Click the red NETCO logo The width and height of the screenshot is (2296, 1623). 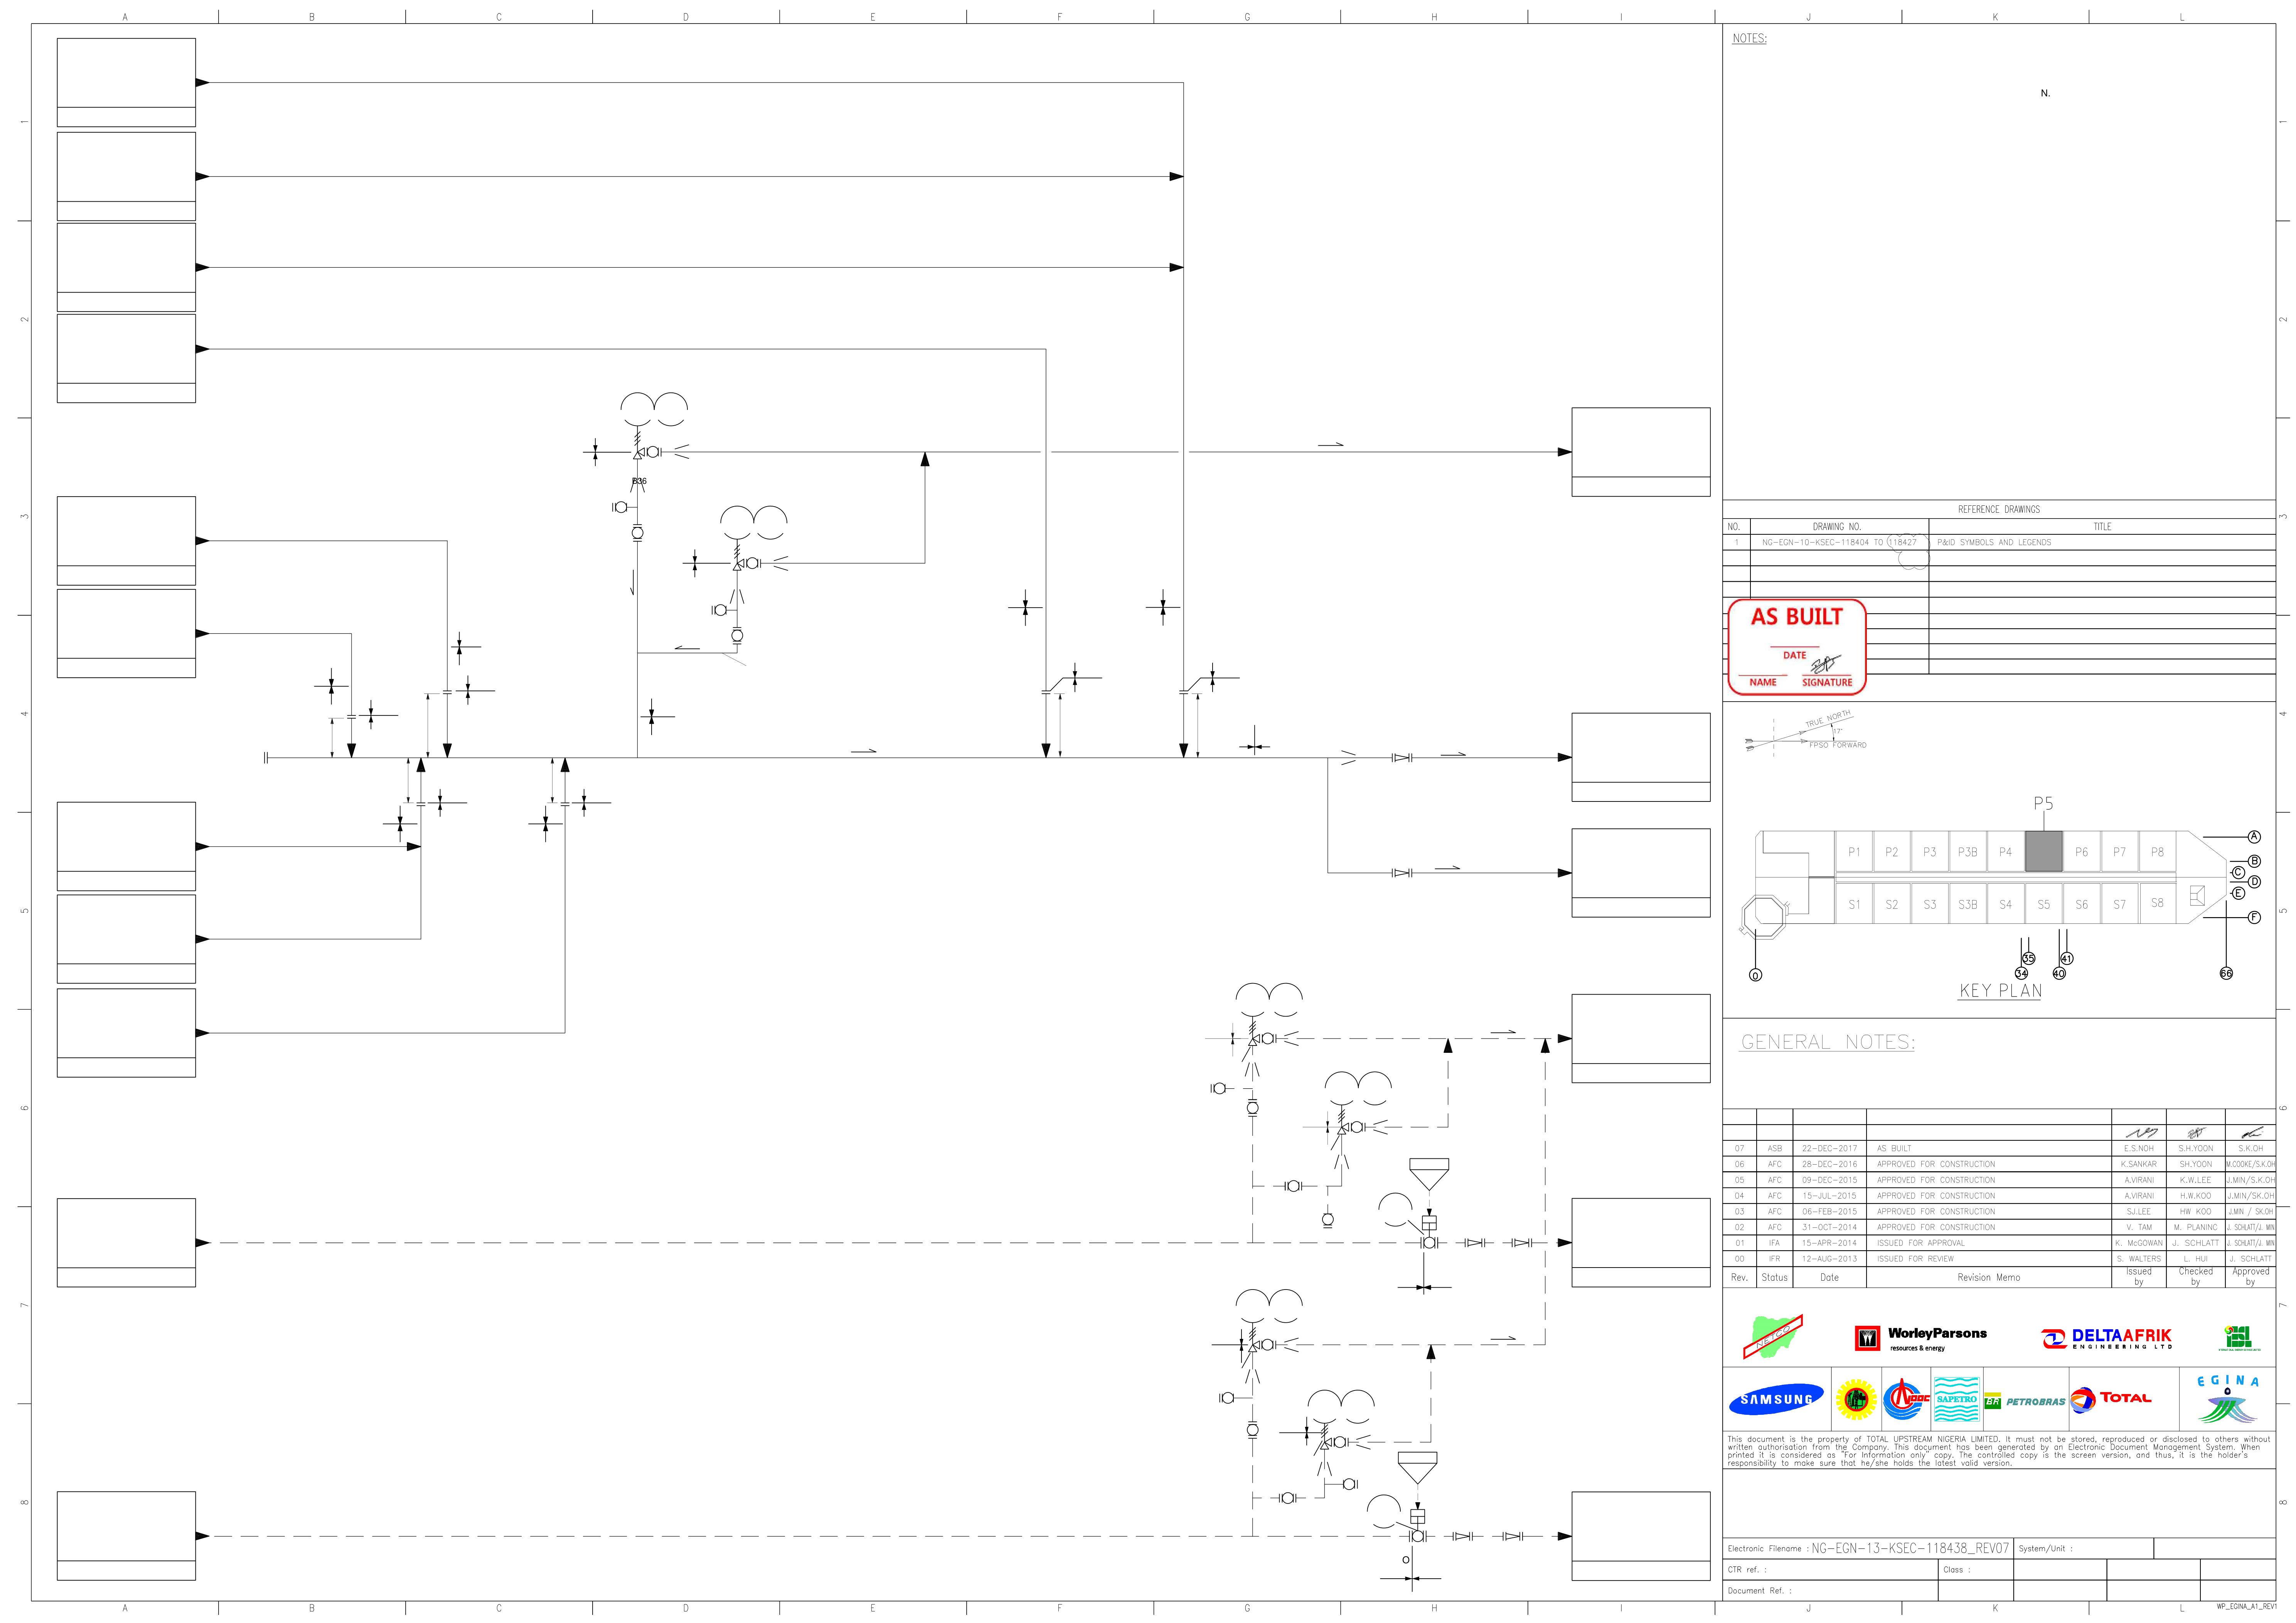coord(1773,1337)
